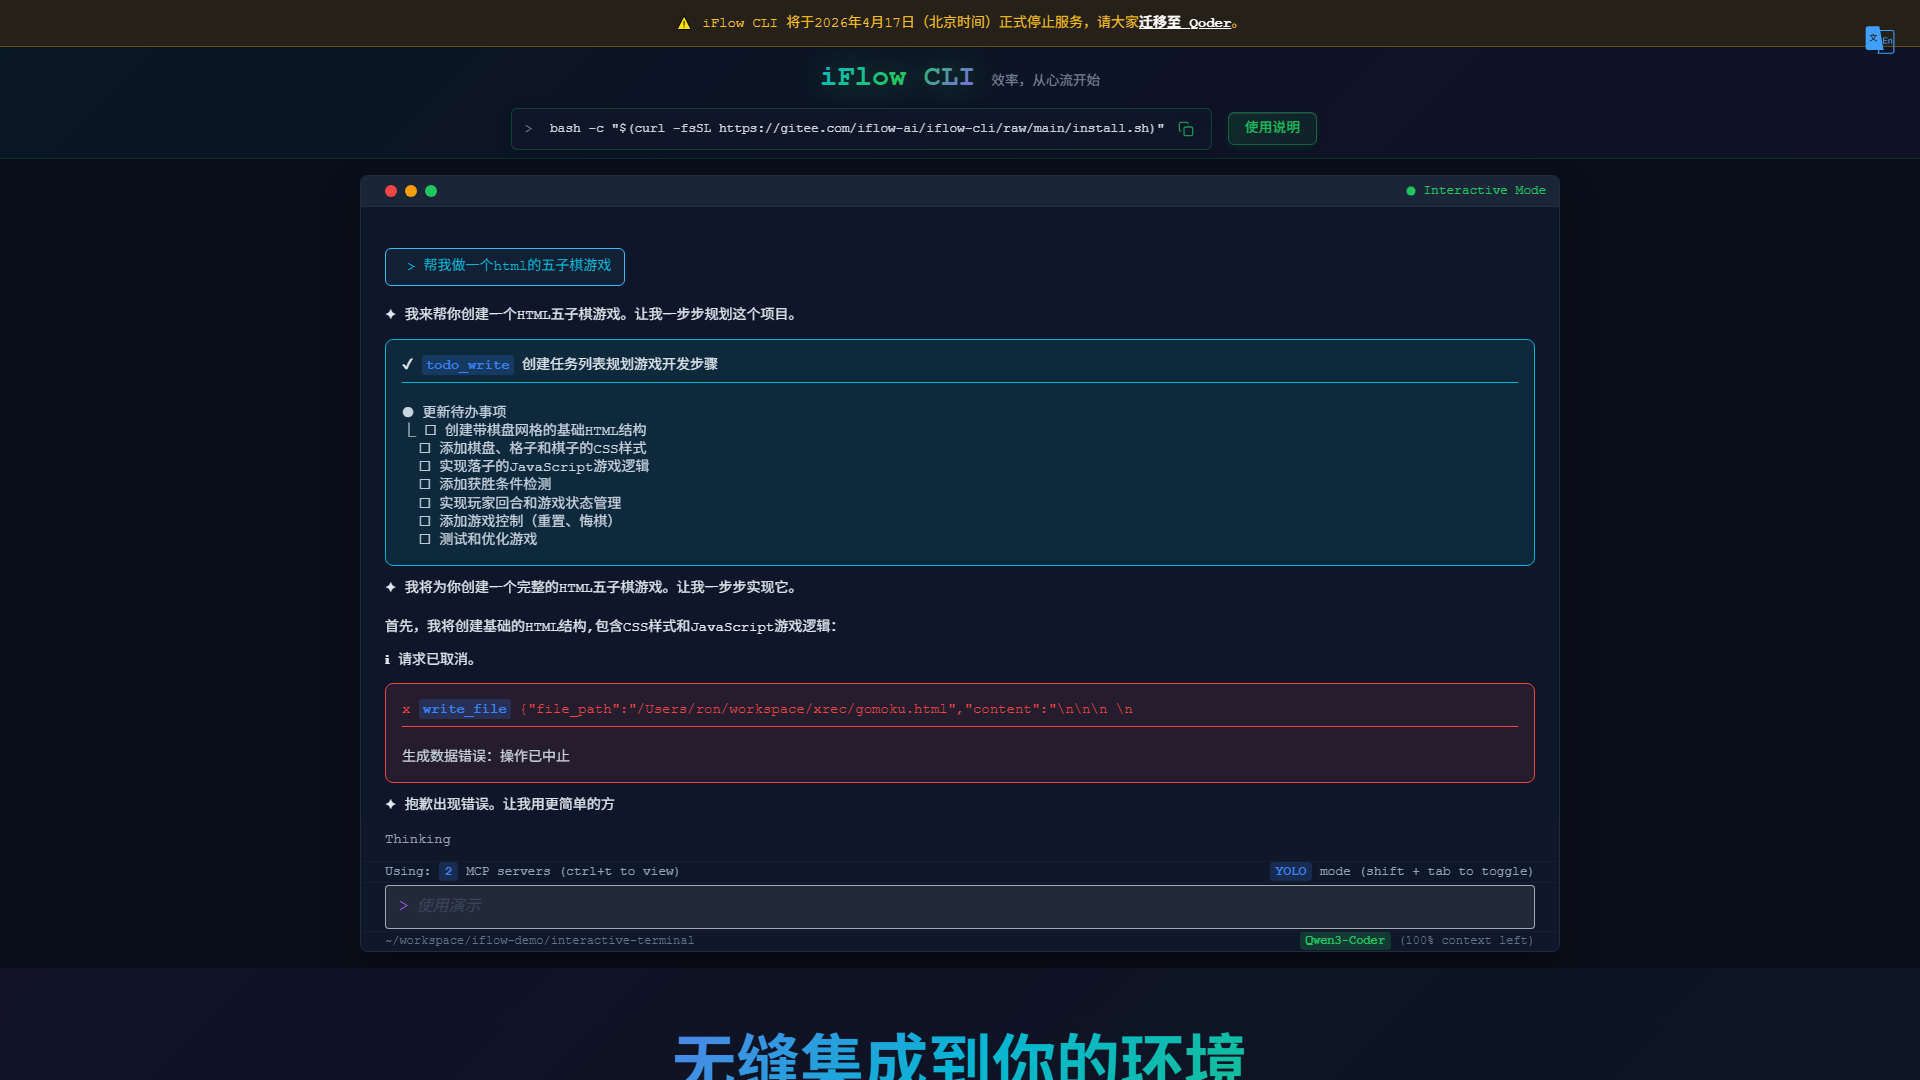Click the warning triangle icon in banner
Viewport: 1920px width, 1080px height.
pyautogui.click(x=684, y=23)
